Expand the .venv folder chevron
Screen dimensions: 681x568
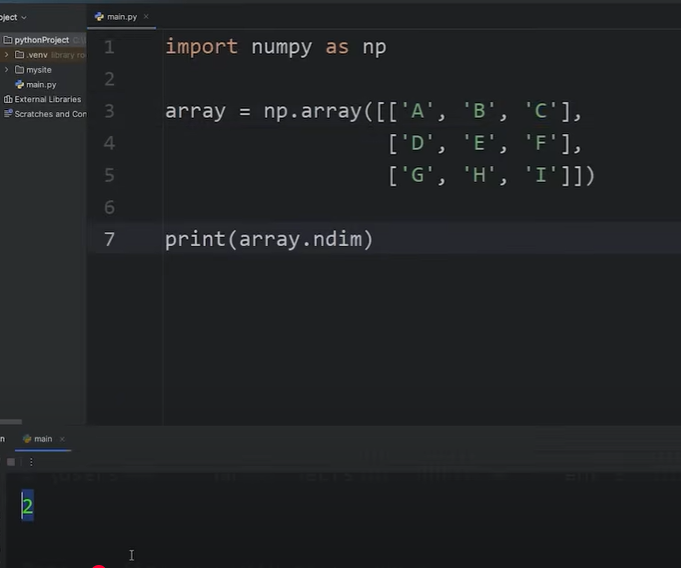click(7, 55)
